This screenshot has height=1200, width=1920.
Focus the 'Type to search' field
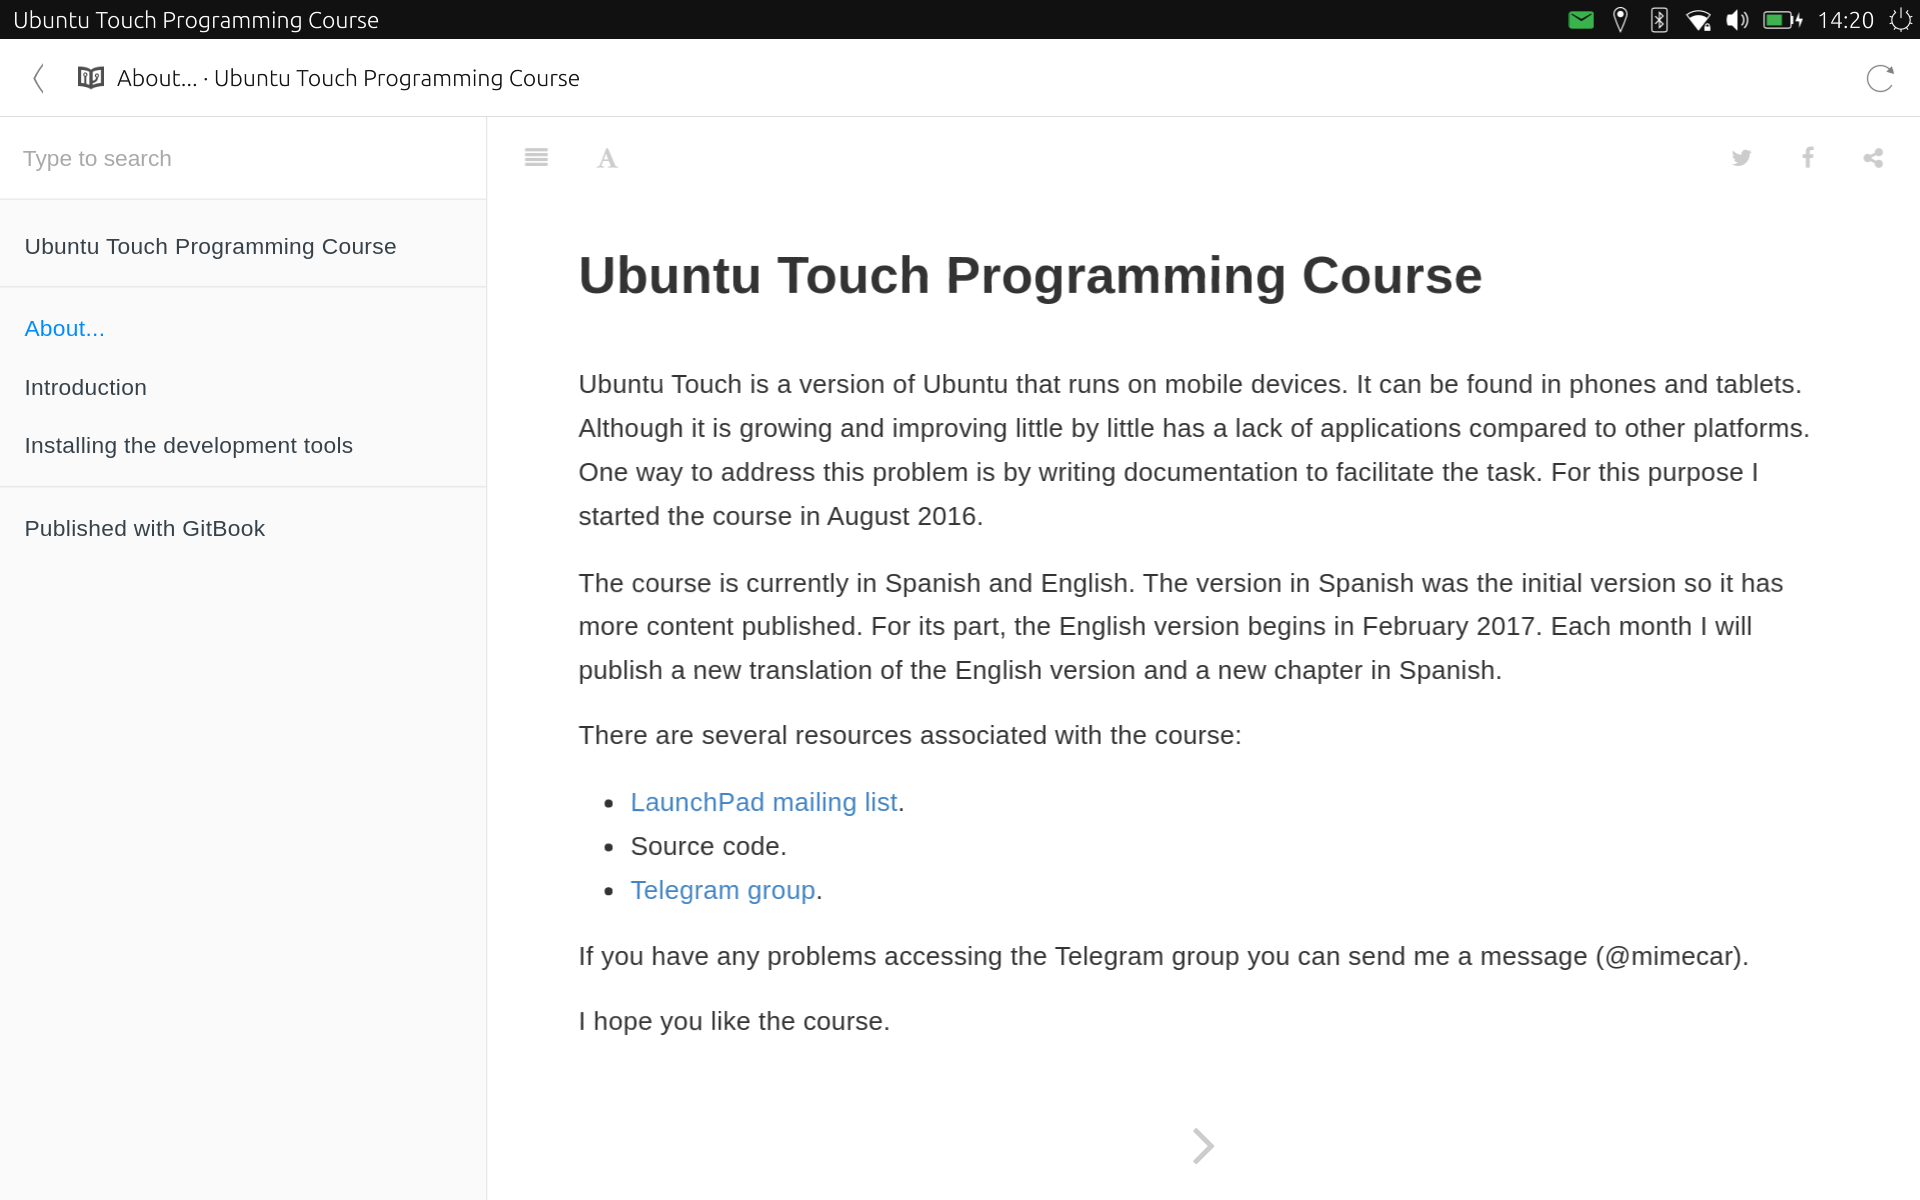[243, 158]
